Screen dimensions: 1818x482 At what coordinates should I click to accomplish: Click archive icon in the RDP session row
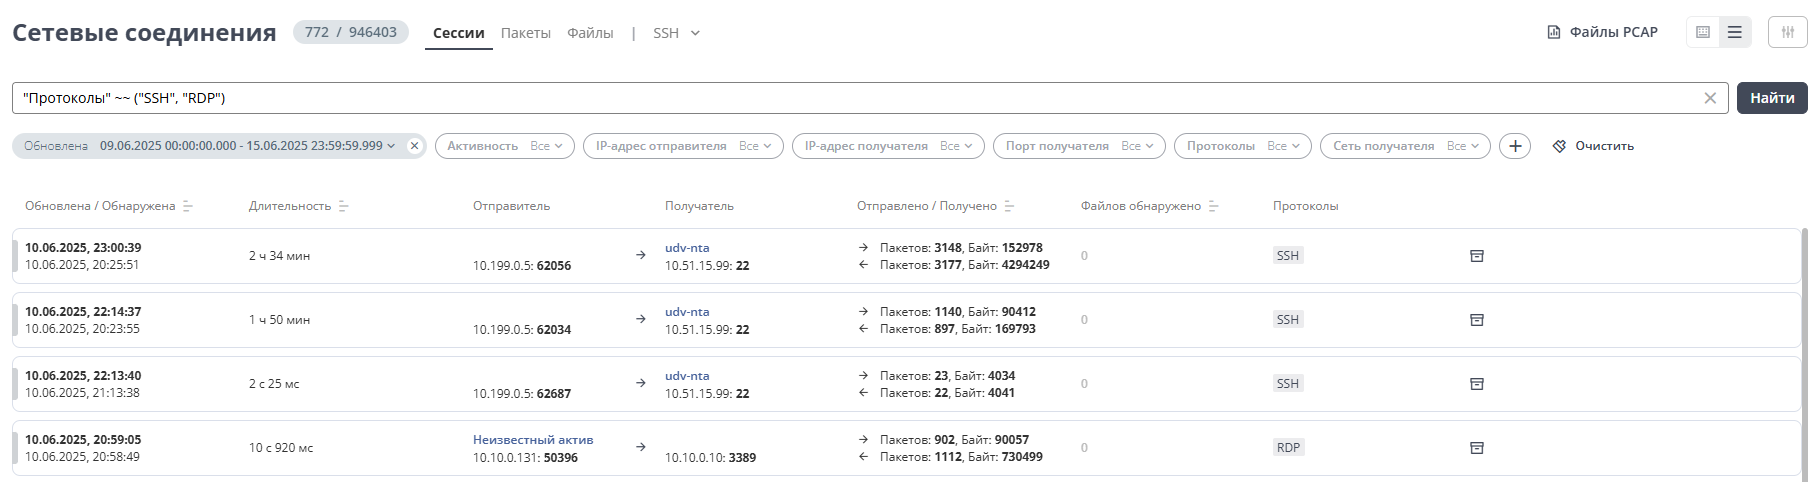click(x=1476, y=448)
